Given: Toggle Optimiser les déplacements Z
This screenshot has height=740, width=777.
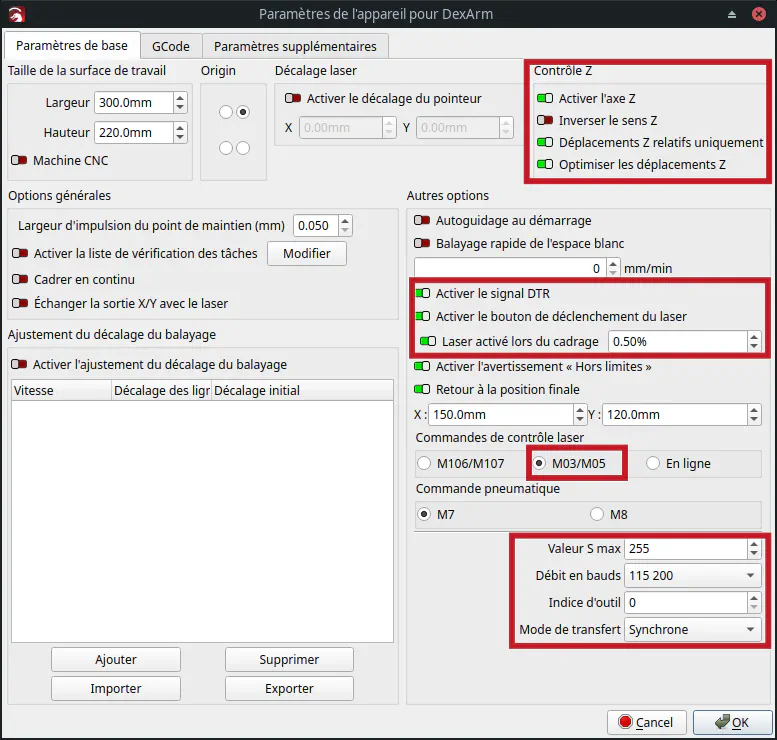Looking at the screenshot, I should 545,164.
